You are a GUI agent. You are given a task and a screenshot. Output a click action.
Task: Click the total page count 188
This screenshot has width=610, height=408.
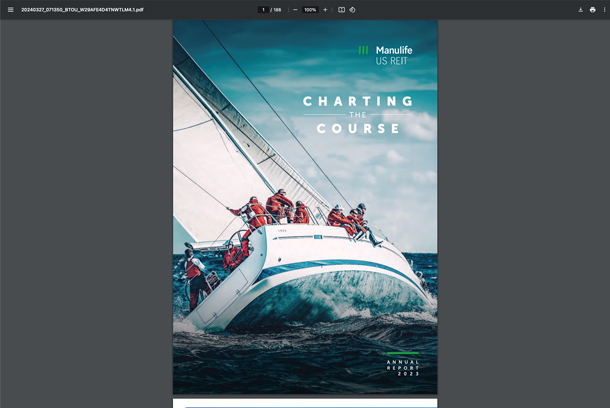click(x=277, y=10)
